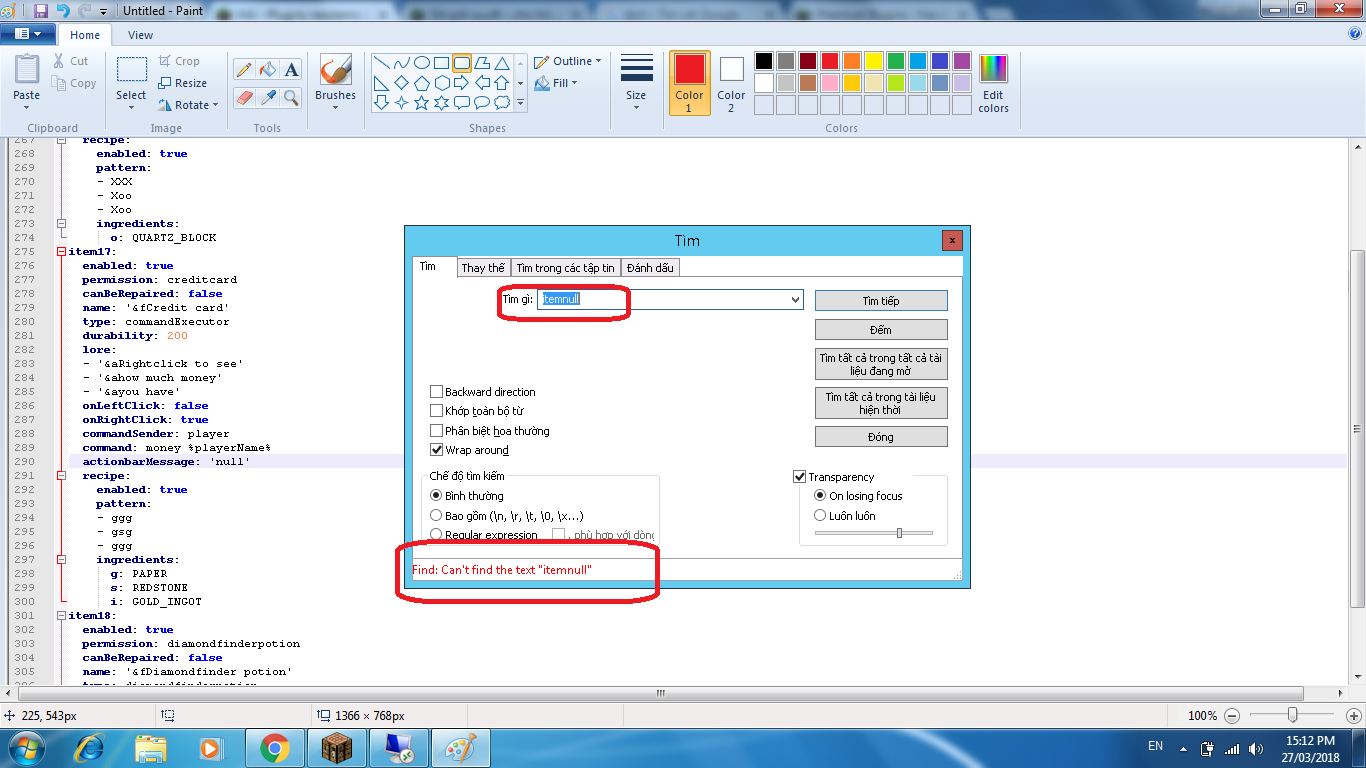Image resolution: width=1366 pixels, height=768 pixels.
Task: Click the zoom slider in status bar
Action: point(1293,716)
